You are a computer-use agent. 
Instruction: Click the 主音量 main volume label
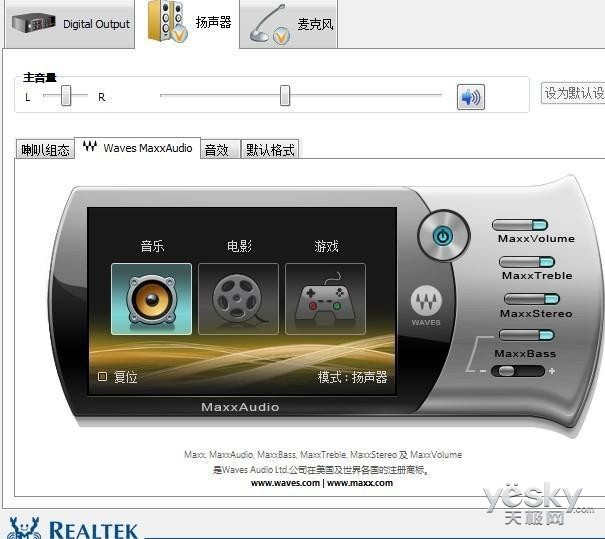(x=40, y=78)
